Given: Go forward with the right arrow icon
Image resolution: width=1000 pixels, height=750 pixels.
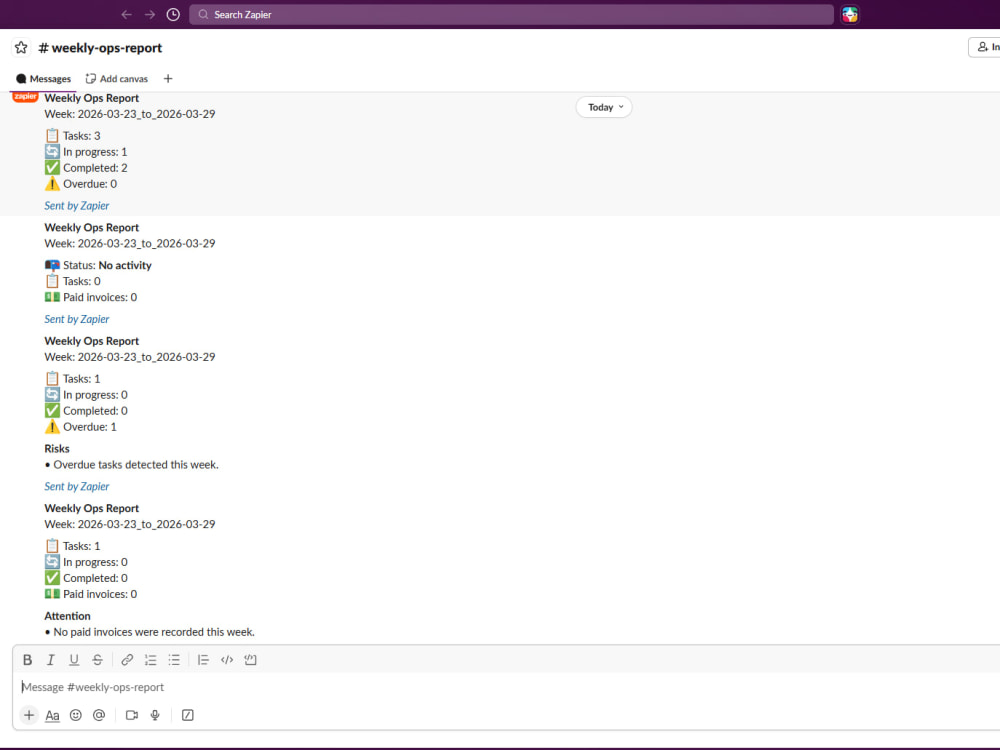Looking at the screenshot, I should tap(150, 15).
